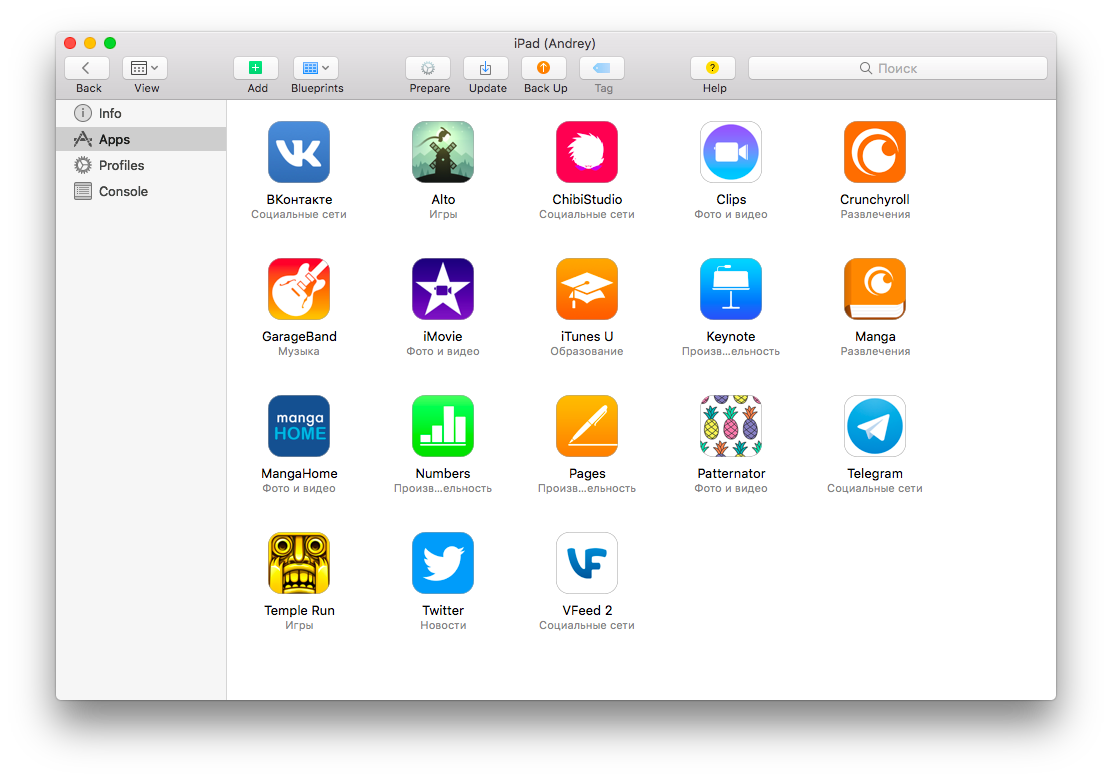Viewport: 1112px width, 780px height.
Task: Select the iTunes U app icon
Action: point(586,289)
